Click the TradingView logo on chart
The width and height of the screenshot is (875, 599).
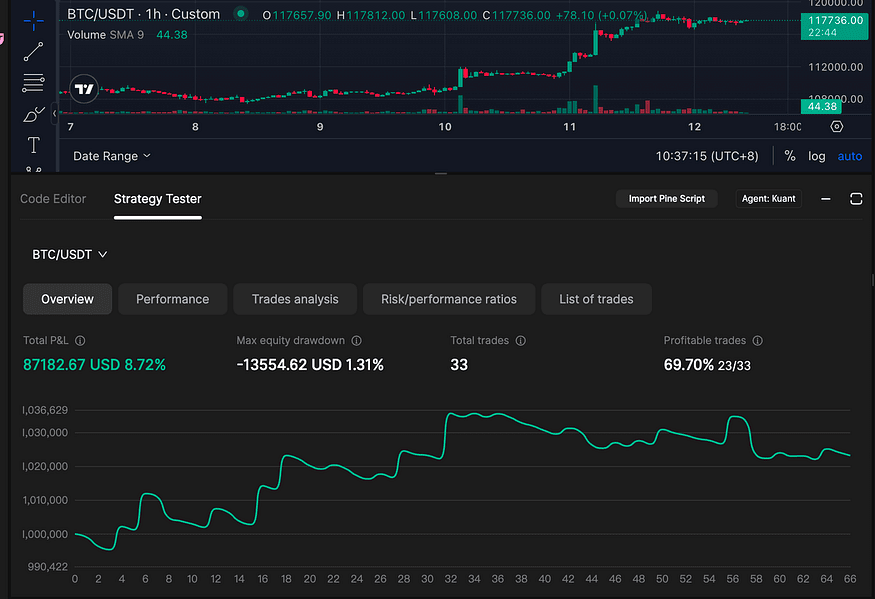pos(85,90)
